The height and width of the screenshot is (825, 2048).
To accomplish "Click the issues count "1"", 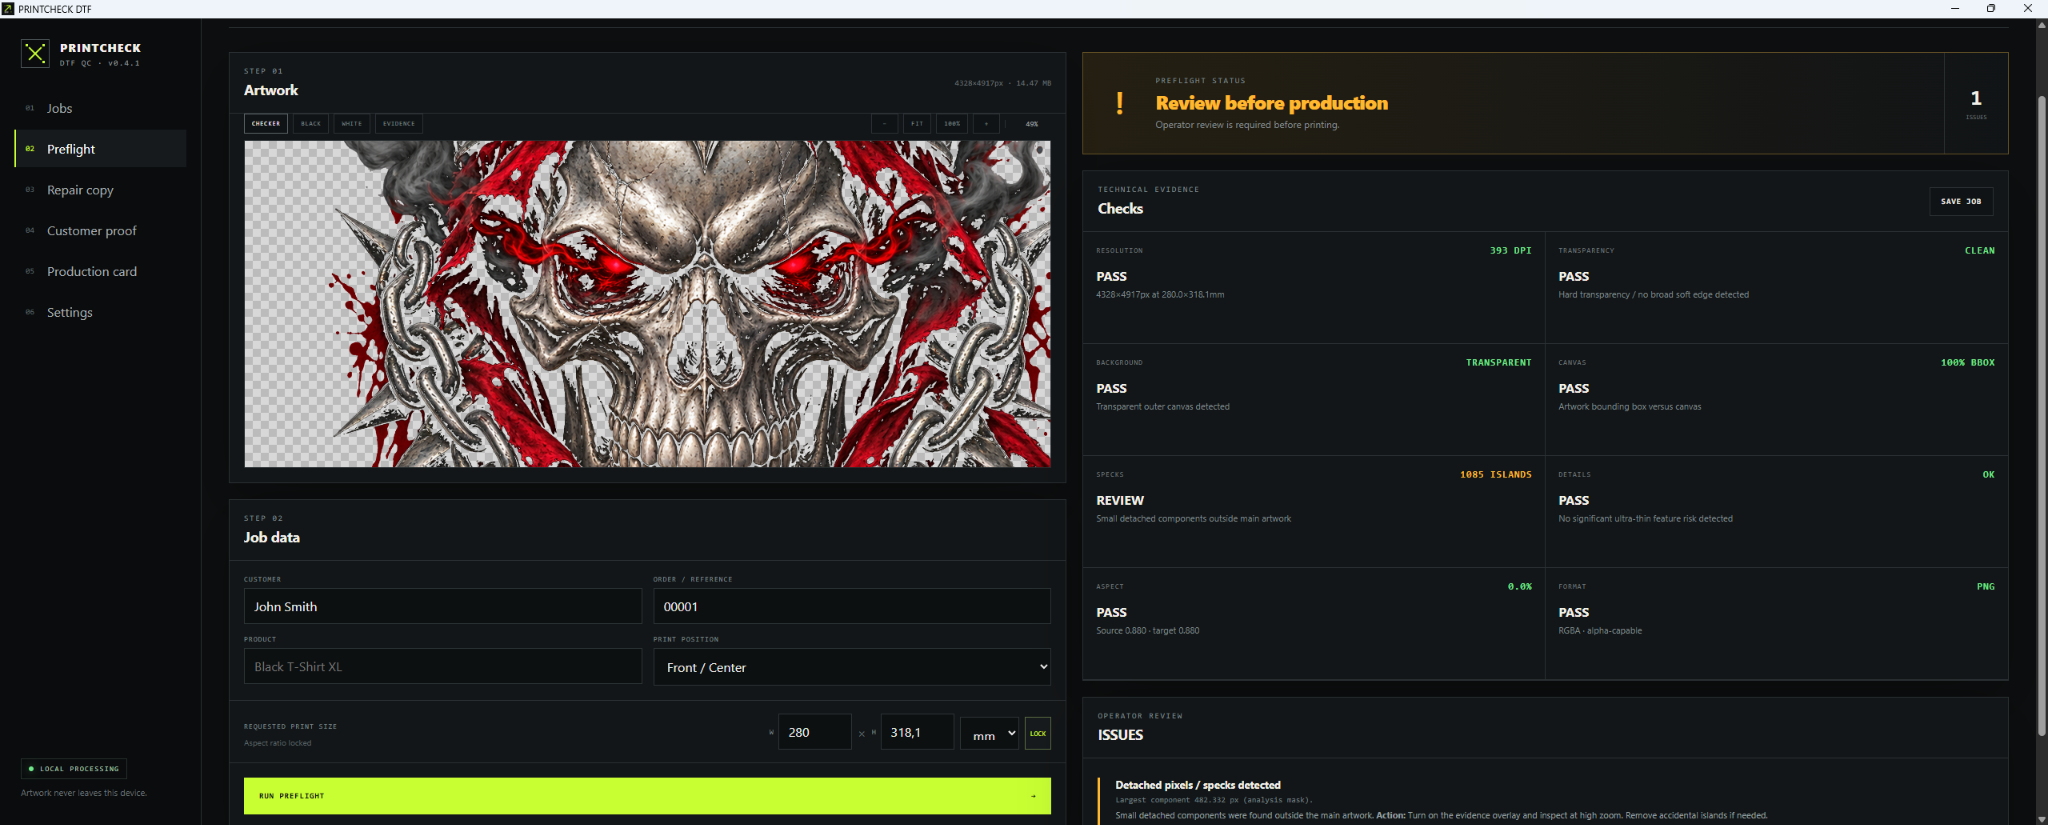I will 1976,98.
